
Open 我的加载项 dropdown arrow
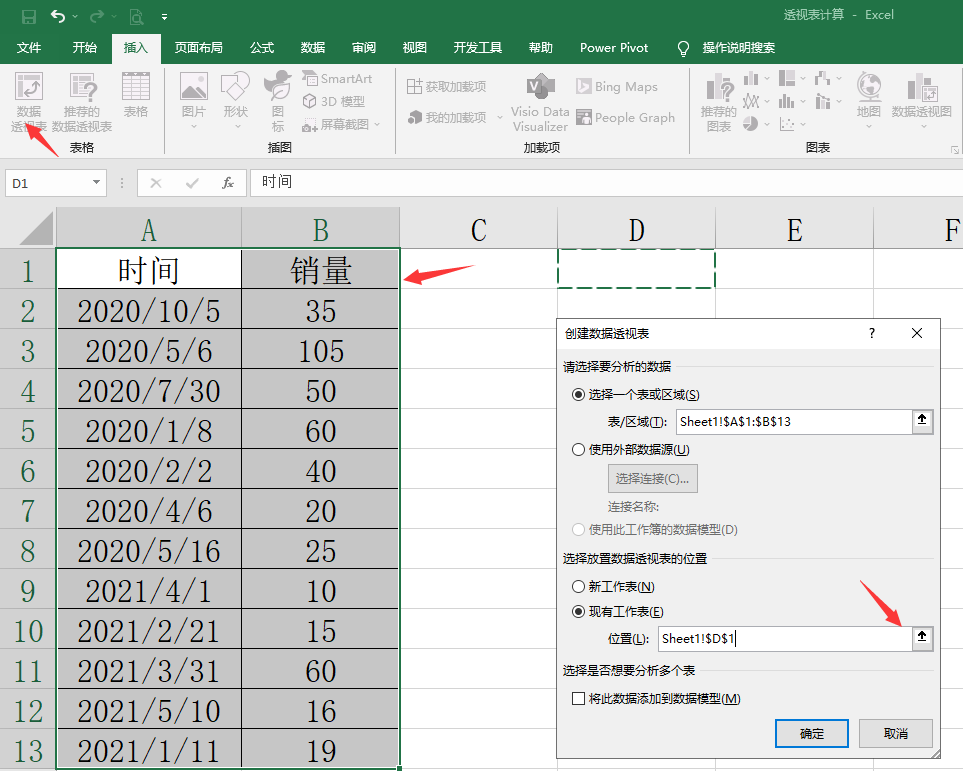click(500, 117)
